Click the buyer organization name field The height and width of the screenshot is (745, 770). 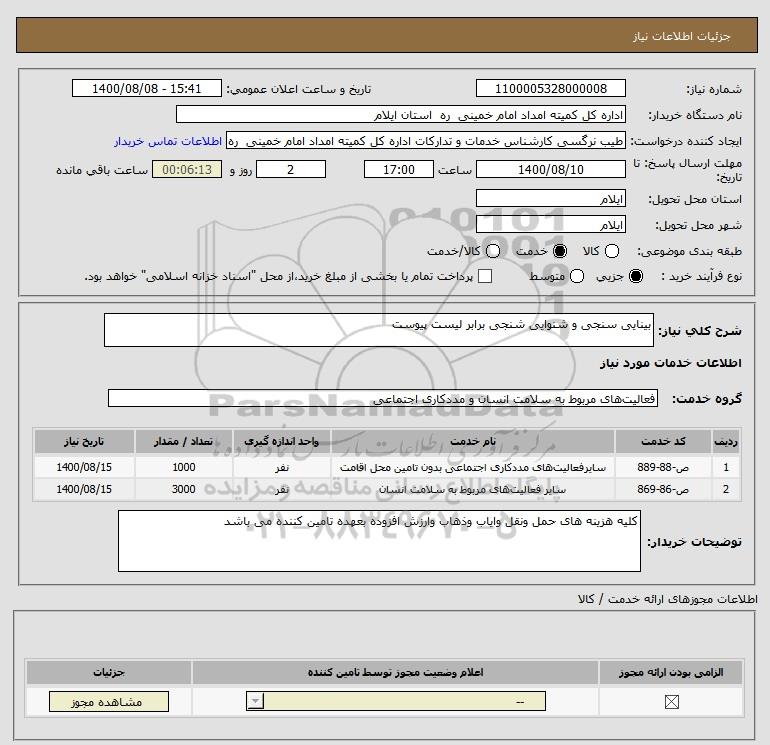click(x=401, y=114)
